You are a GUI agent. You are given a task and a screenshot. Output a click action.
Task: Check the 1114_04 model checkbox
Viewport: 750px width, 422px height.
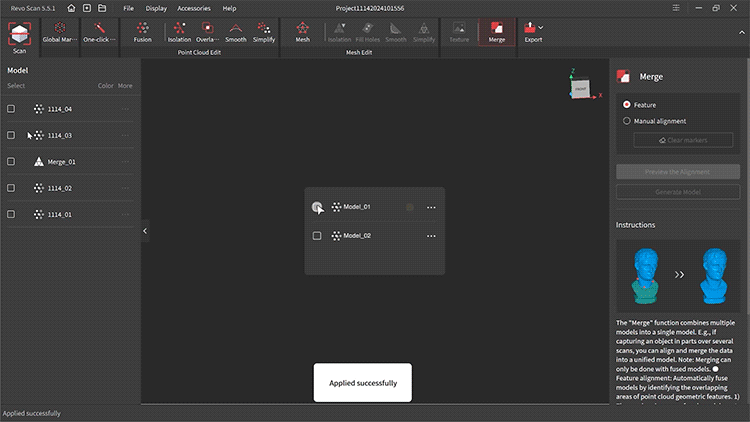click(x=11, y=109)
